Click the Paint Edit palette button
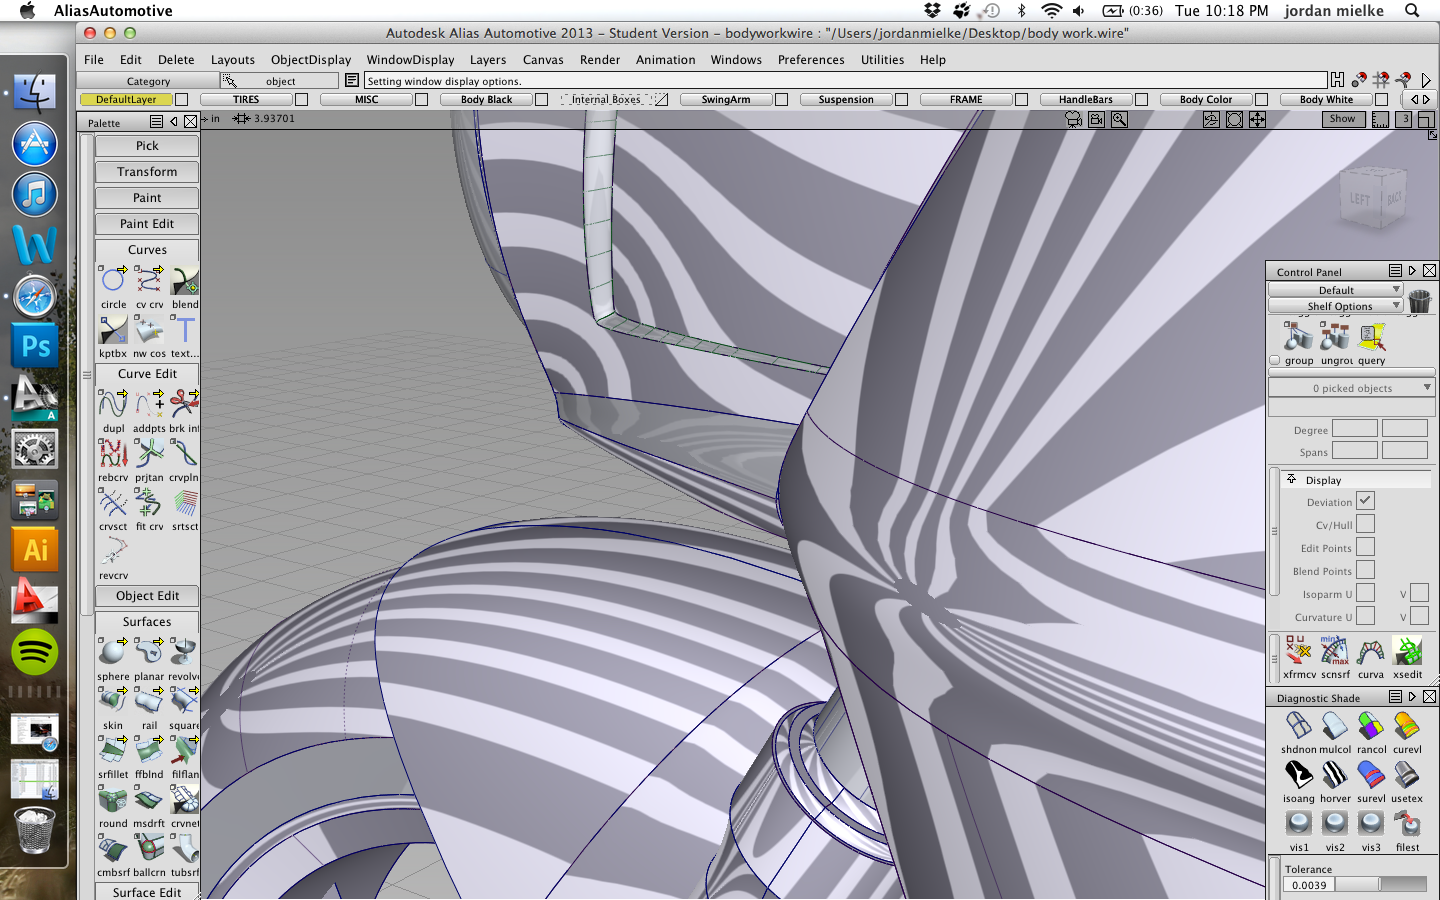 (147, 224)
